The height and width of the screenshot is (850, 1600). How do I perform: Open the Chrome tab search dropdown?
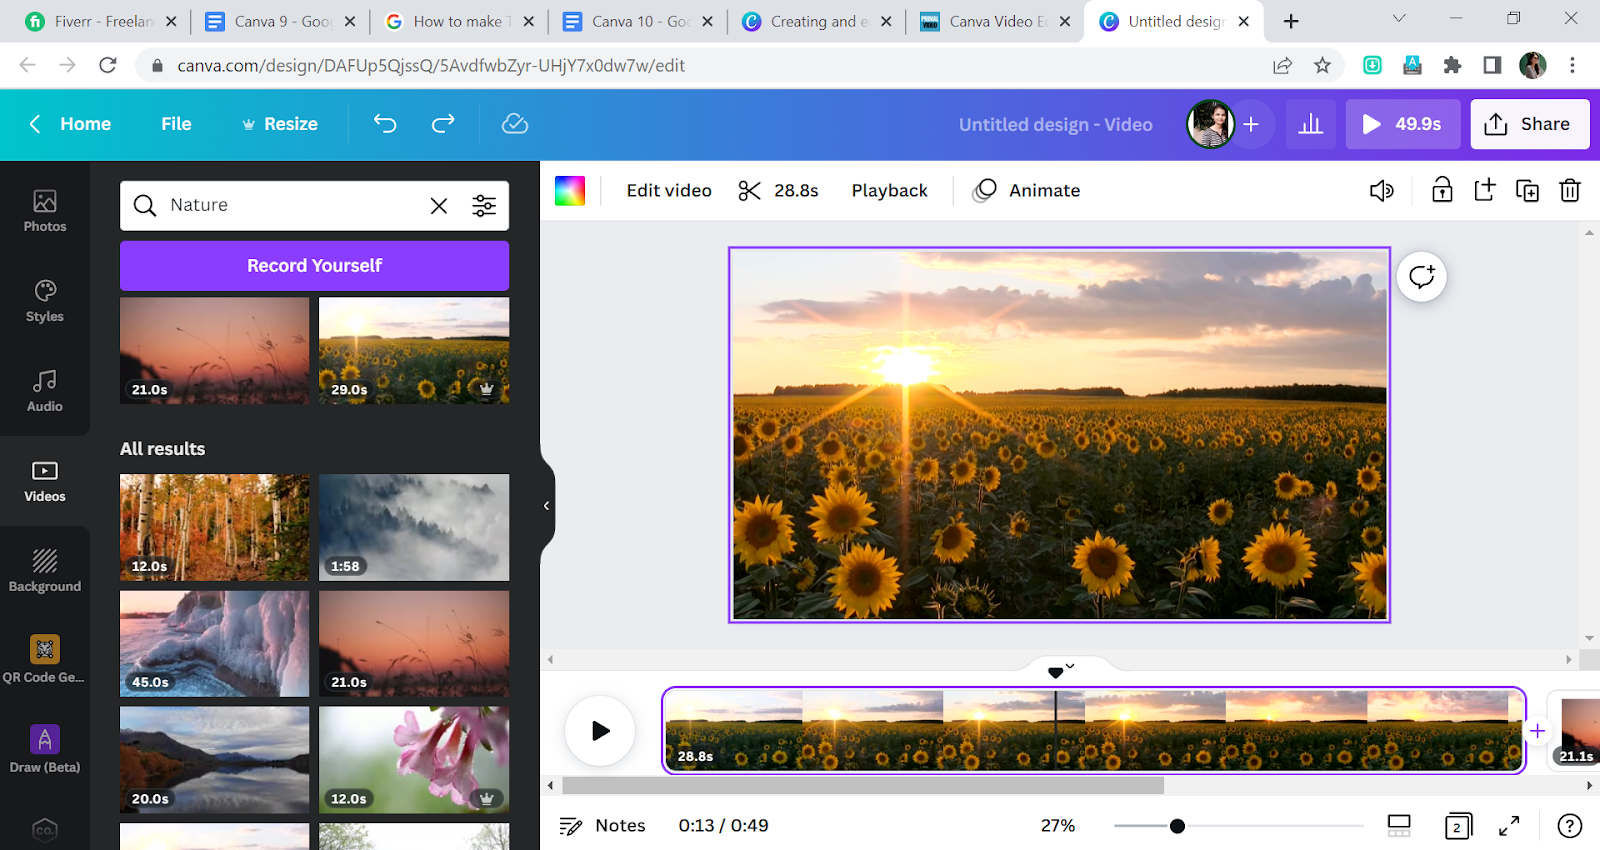pyautogui.click(x=1399, y=19)
